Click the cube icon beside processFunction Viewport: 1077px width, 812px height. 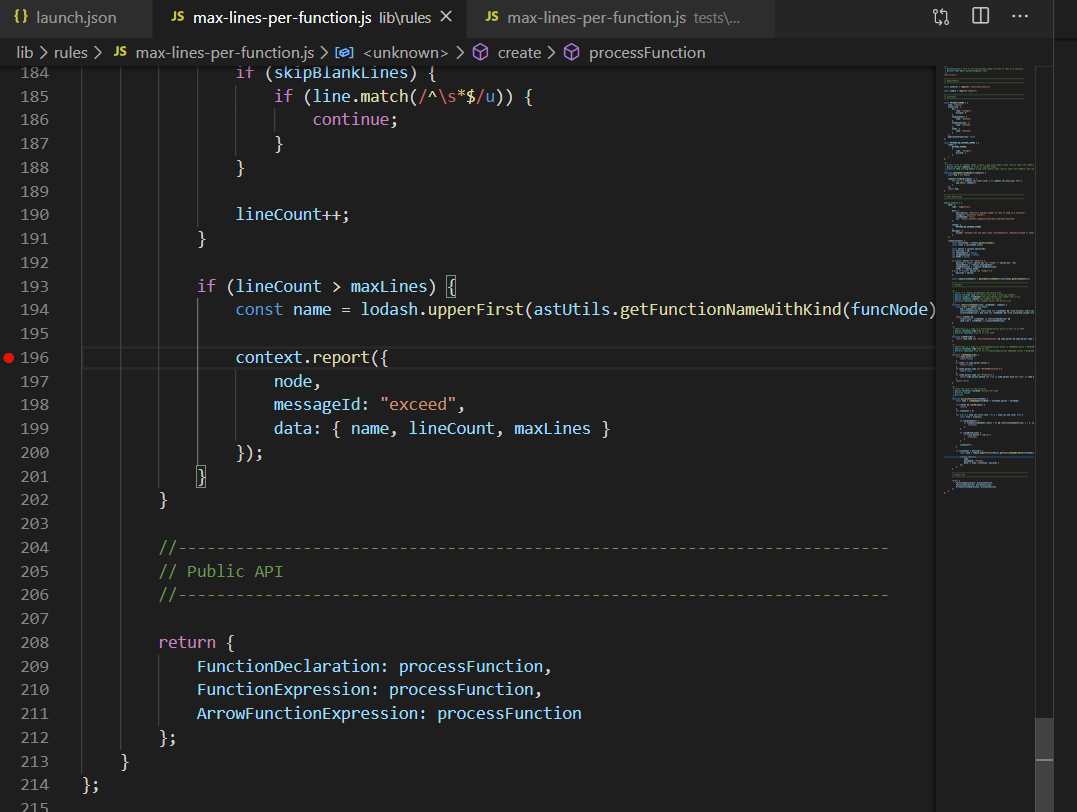click(571, 52)
